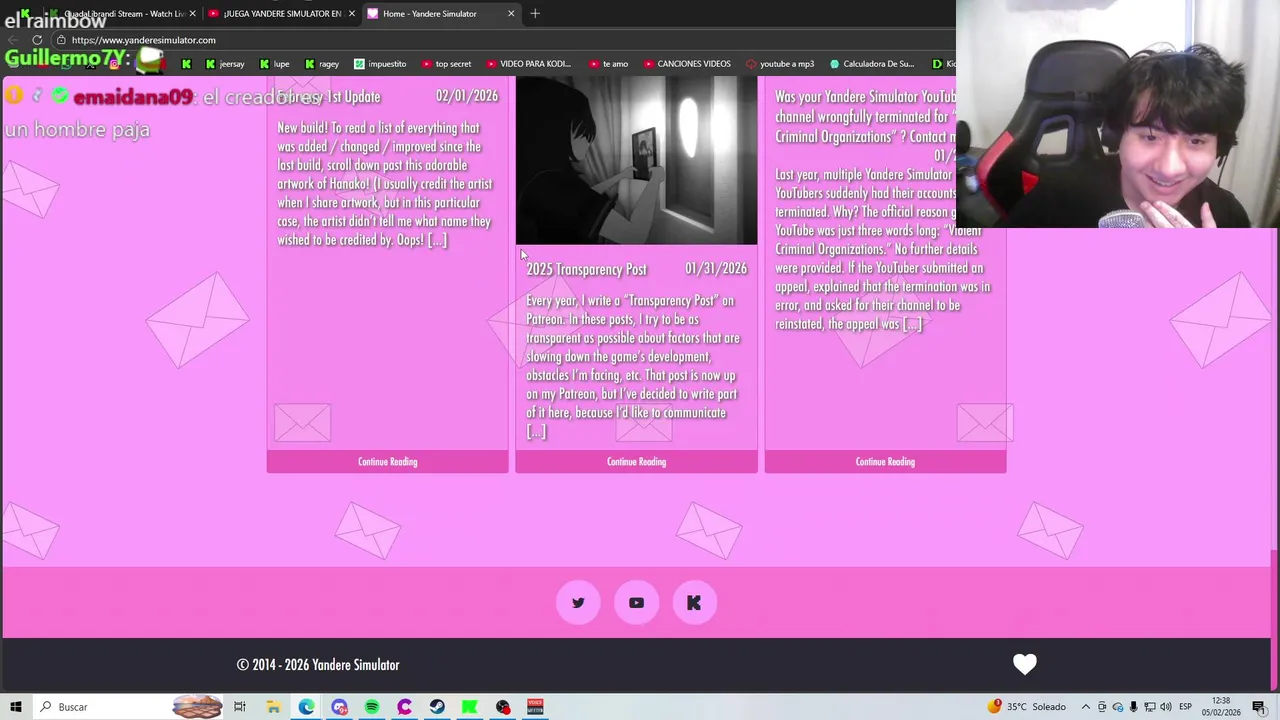Click the ESP language indicator
Screen dimensions: 1280x720
[x=1185, y=707]
